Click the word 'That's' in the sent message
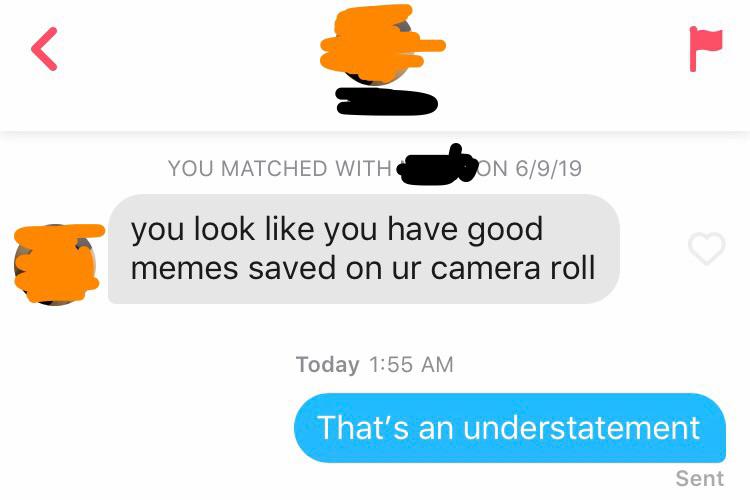Image resolution: width=750 pixels, height=500 pixels. click(x=363, y=427)
